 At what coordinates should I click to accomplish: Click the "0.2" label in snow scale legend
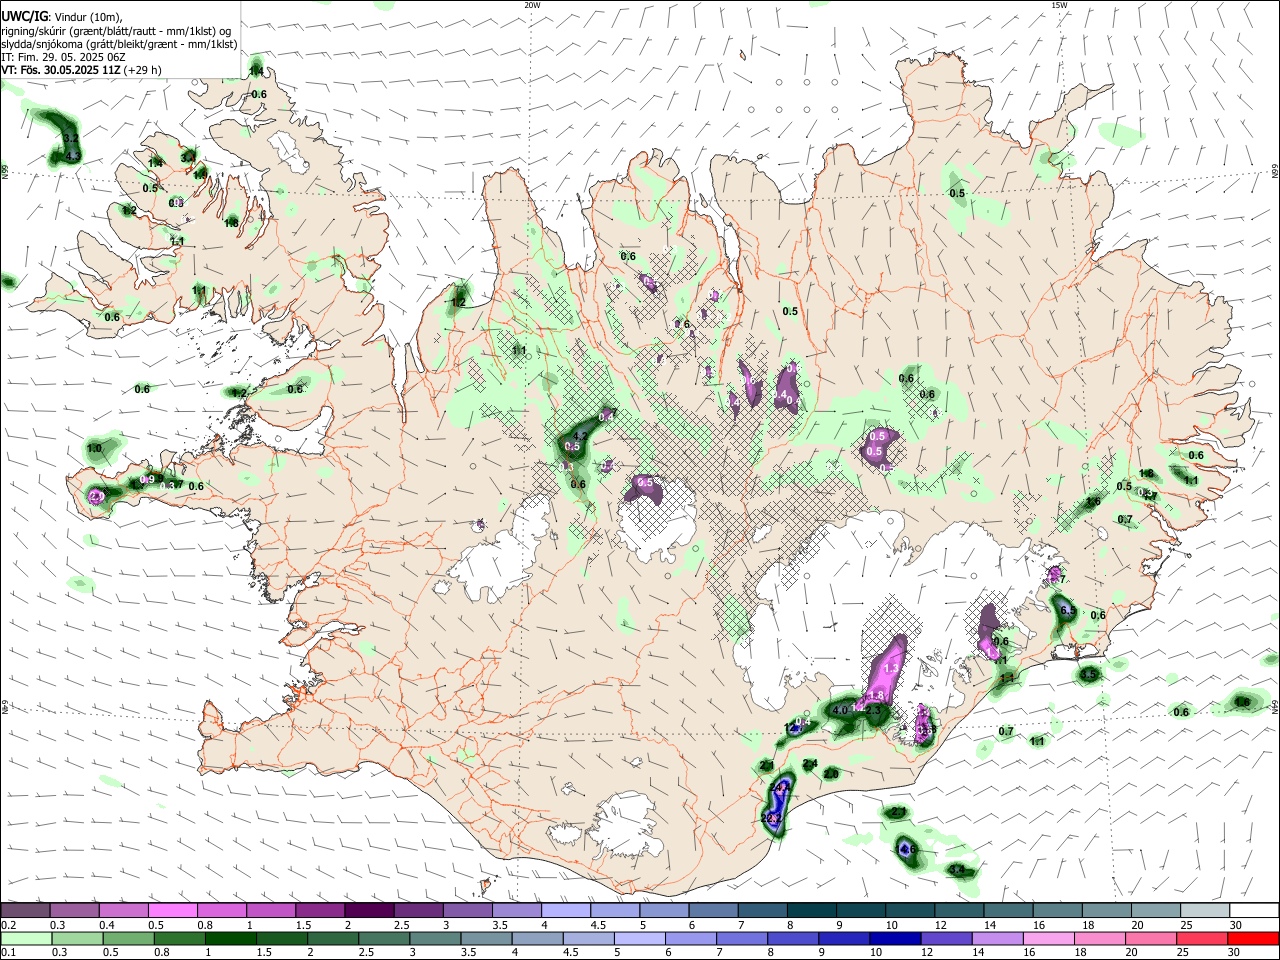[x=8, y=925]
